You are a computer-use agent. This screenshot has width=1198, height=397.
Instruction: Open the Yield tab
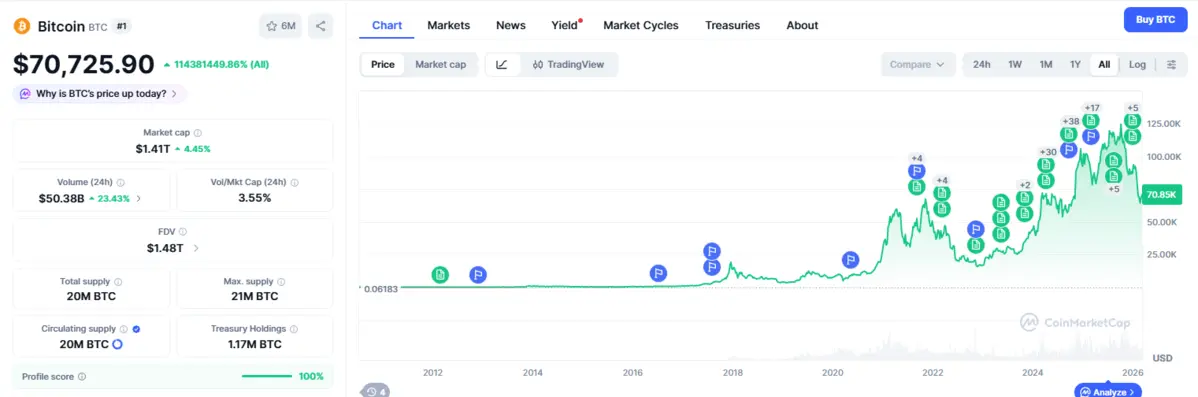565,25
